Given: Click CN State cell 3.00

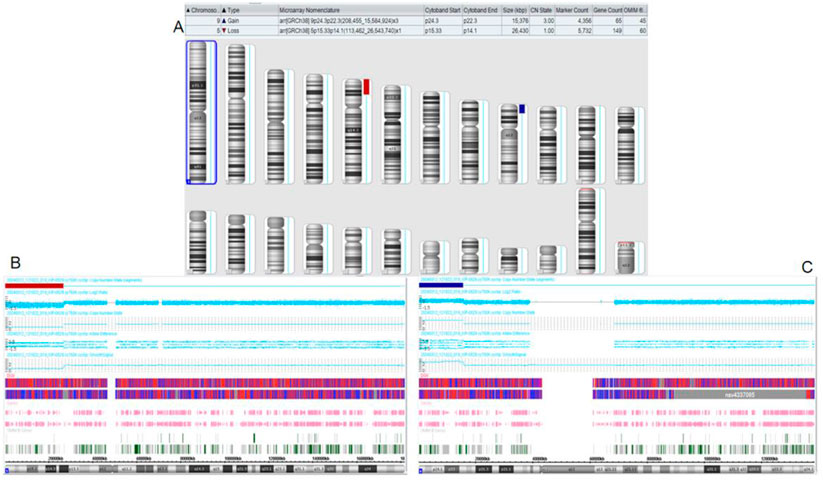Looking at the screenshot, I should point(542,21).
